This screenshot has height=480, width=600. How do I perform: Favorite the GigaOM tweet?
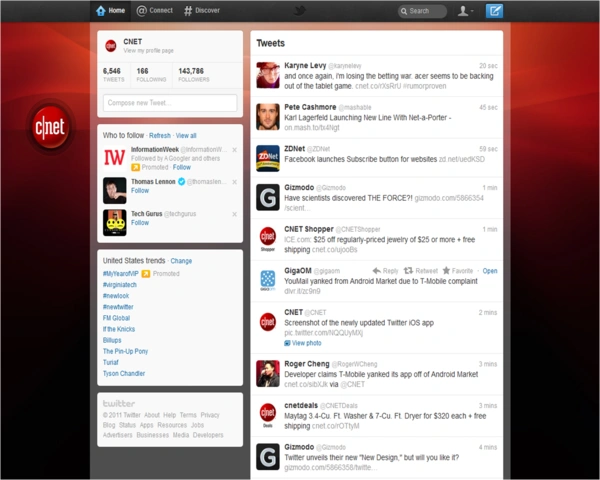tap(458, 271)
